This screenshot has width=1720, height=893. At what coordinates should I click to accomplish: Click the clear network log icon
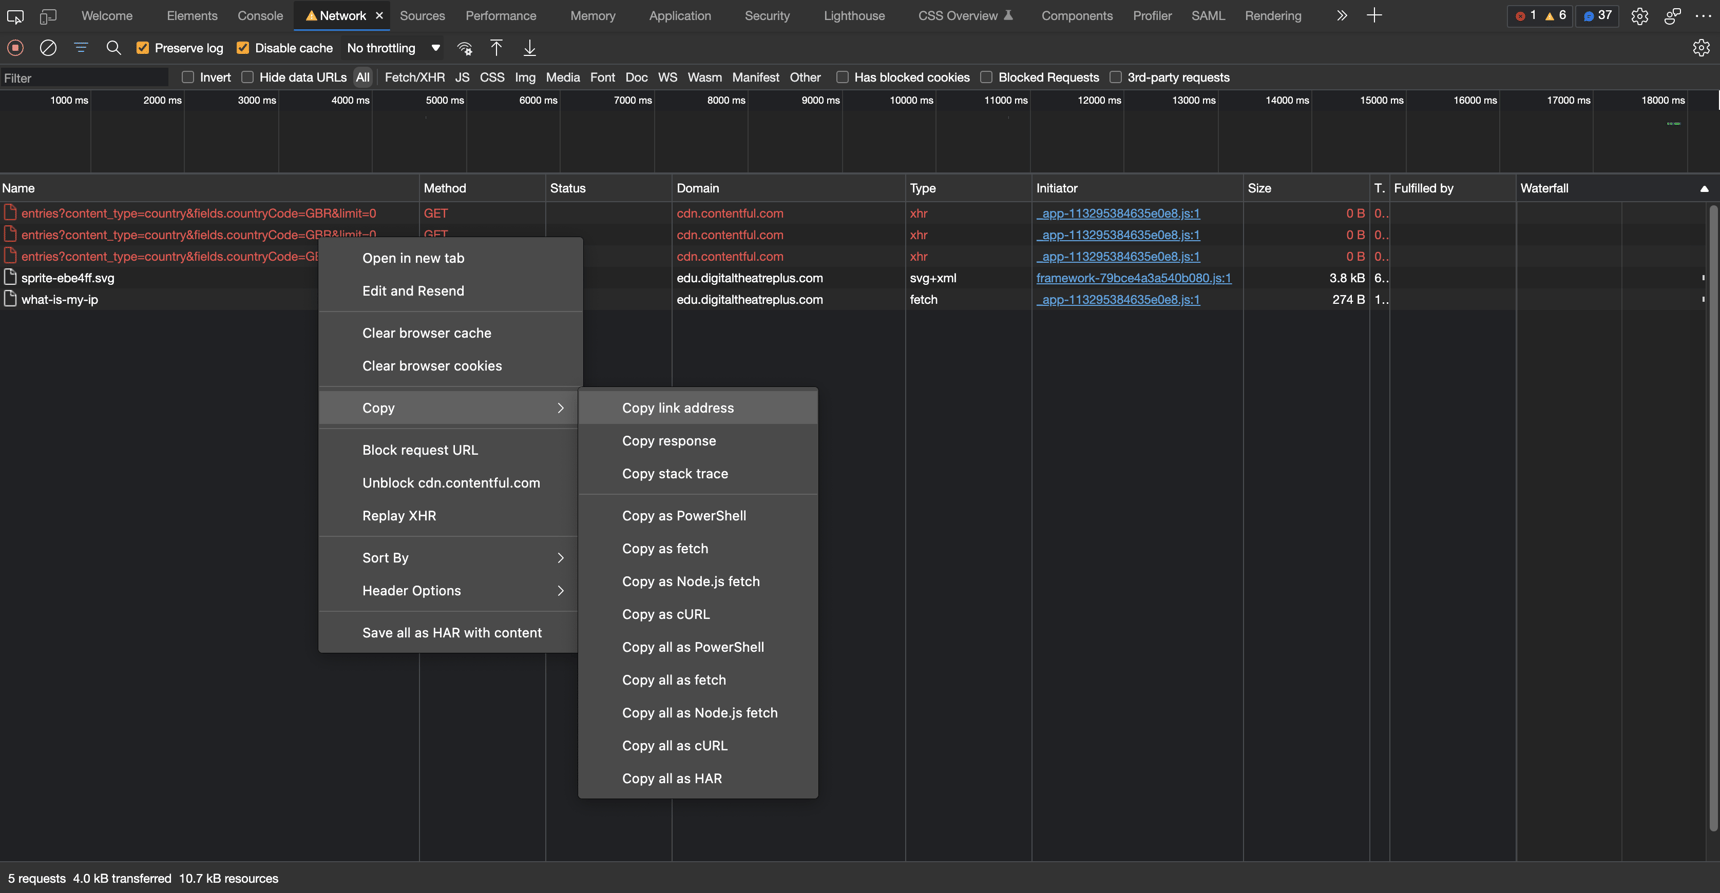pyautogui.click(x=48, y=48)
